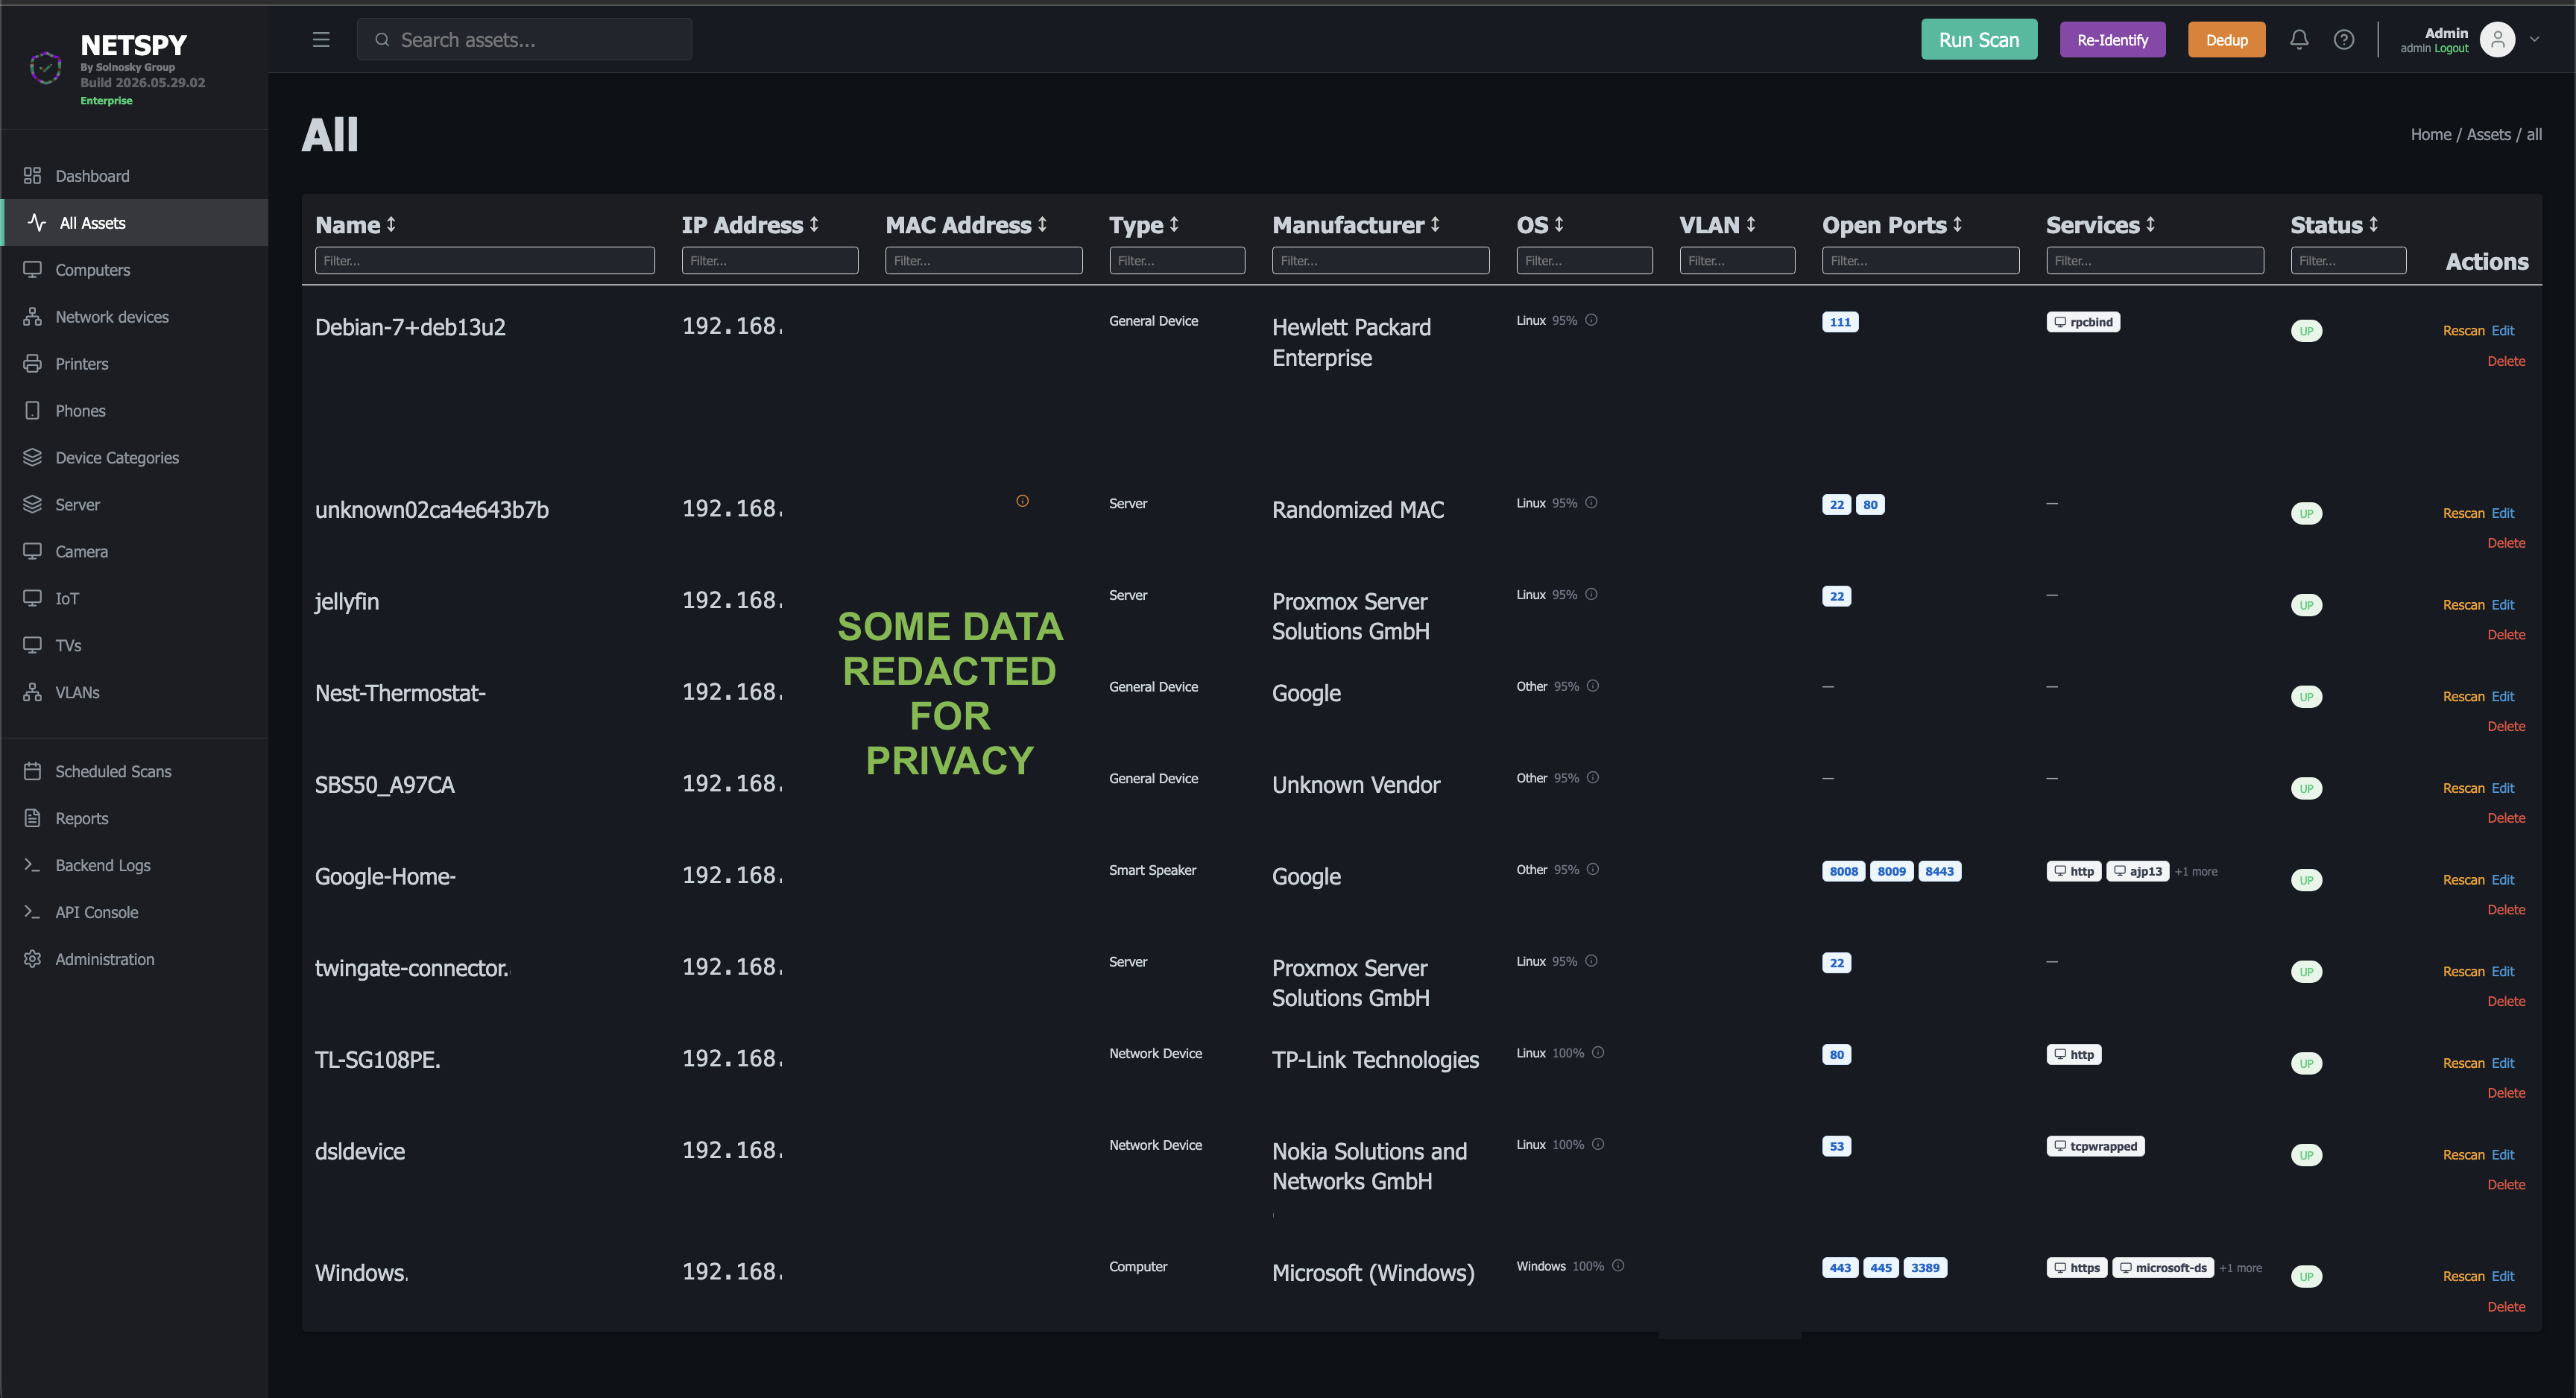Screen dimensions: 2576x1398
Task: Open the Printers sidebar item
Action: (135, 364)
